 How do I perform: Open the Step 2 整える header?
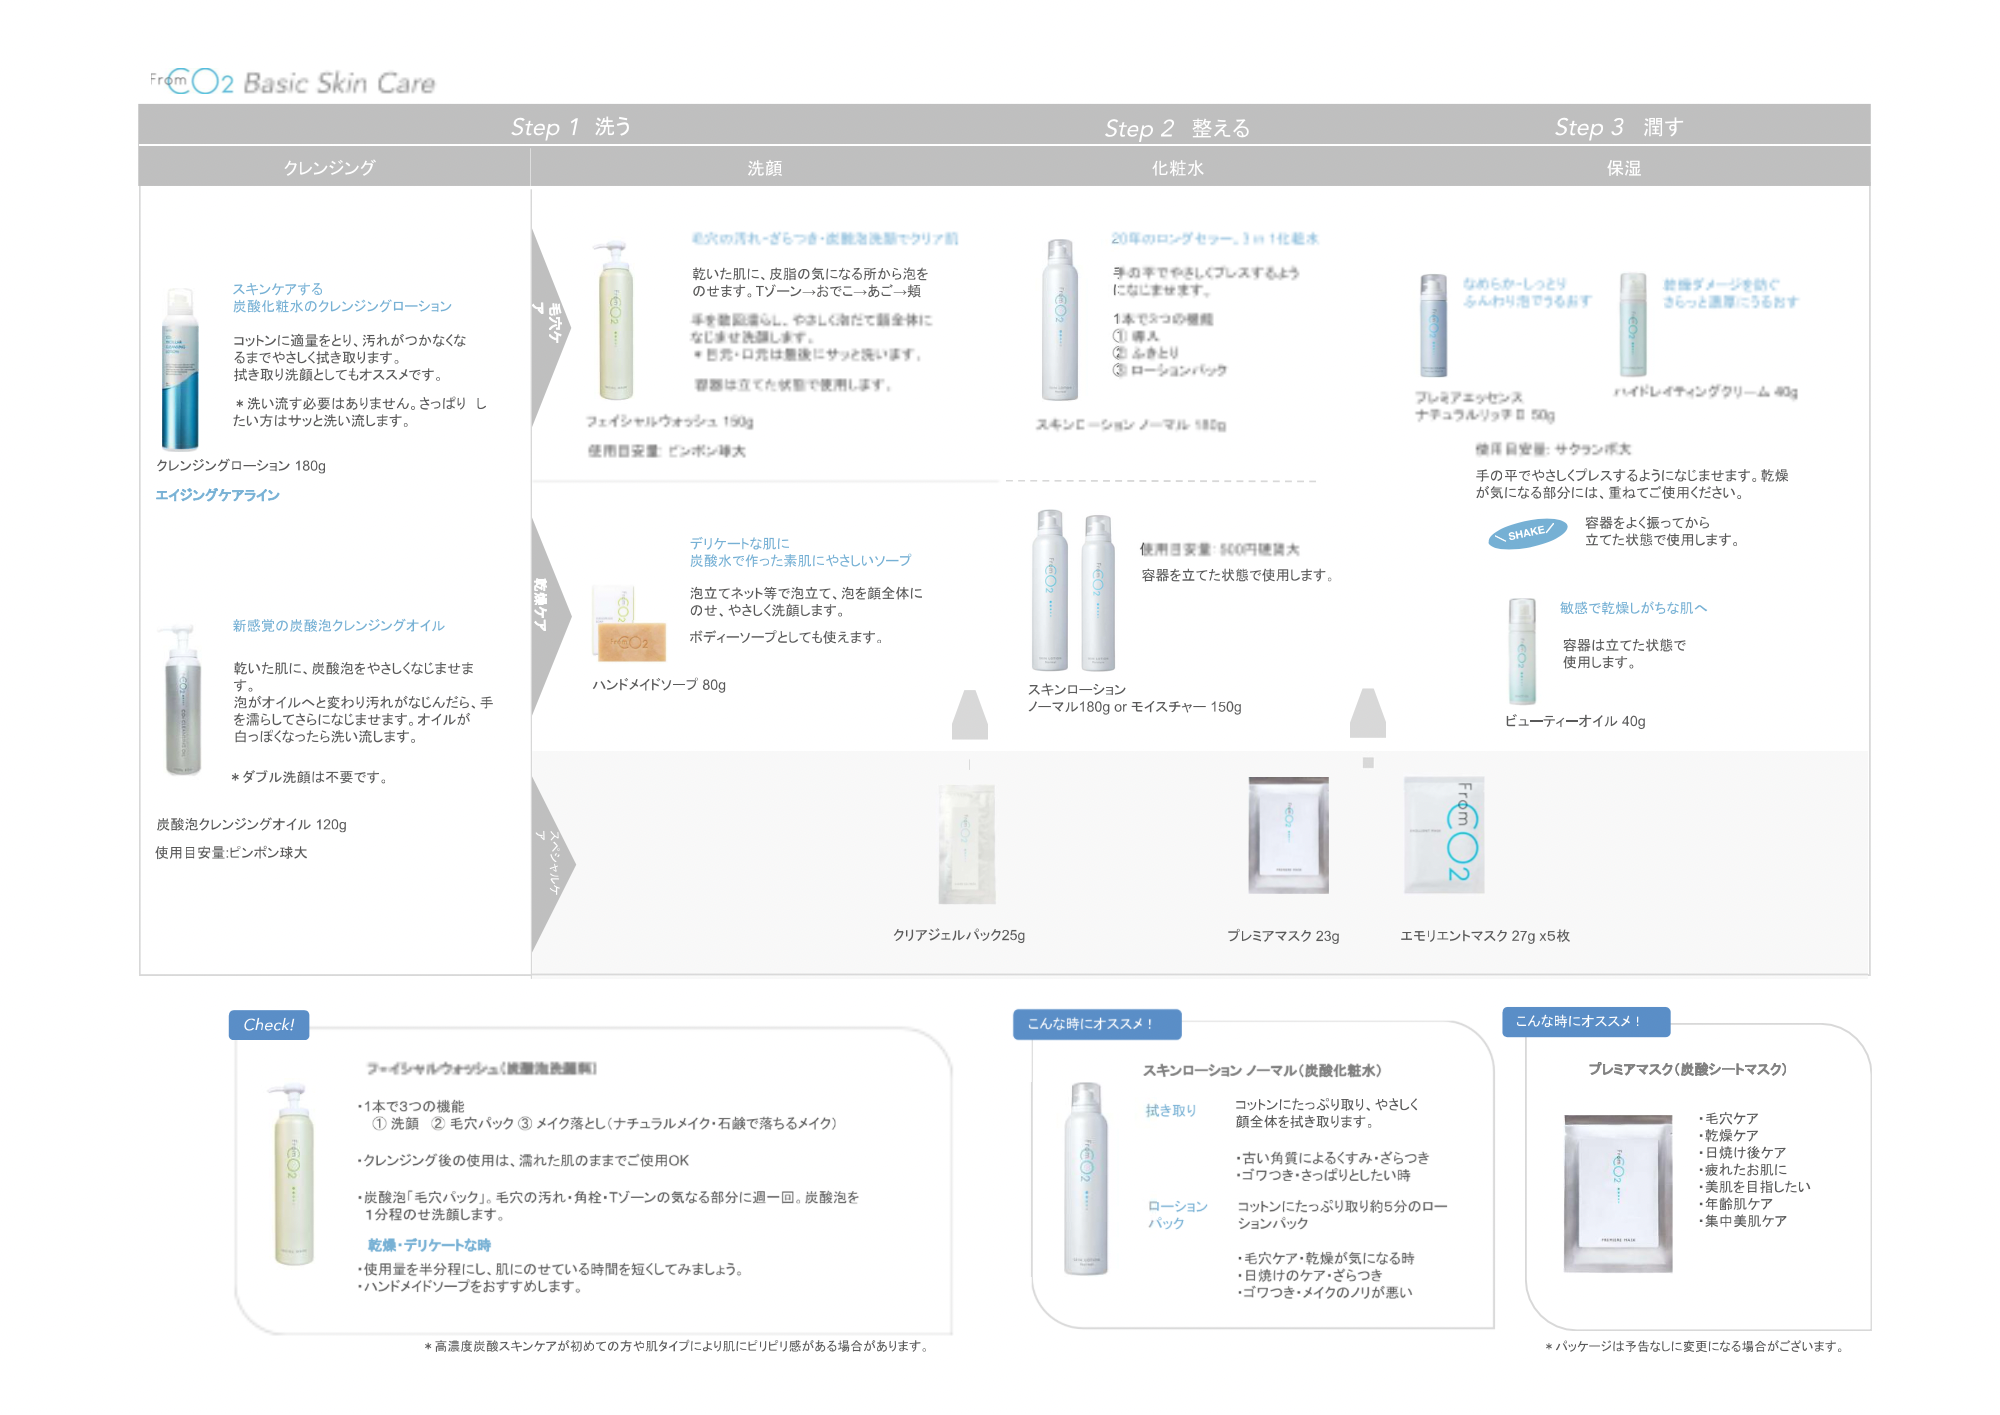(1177, 128)
